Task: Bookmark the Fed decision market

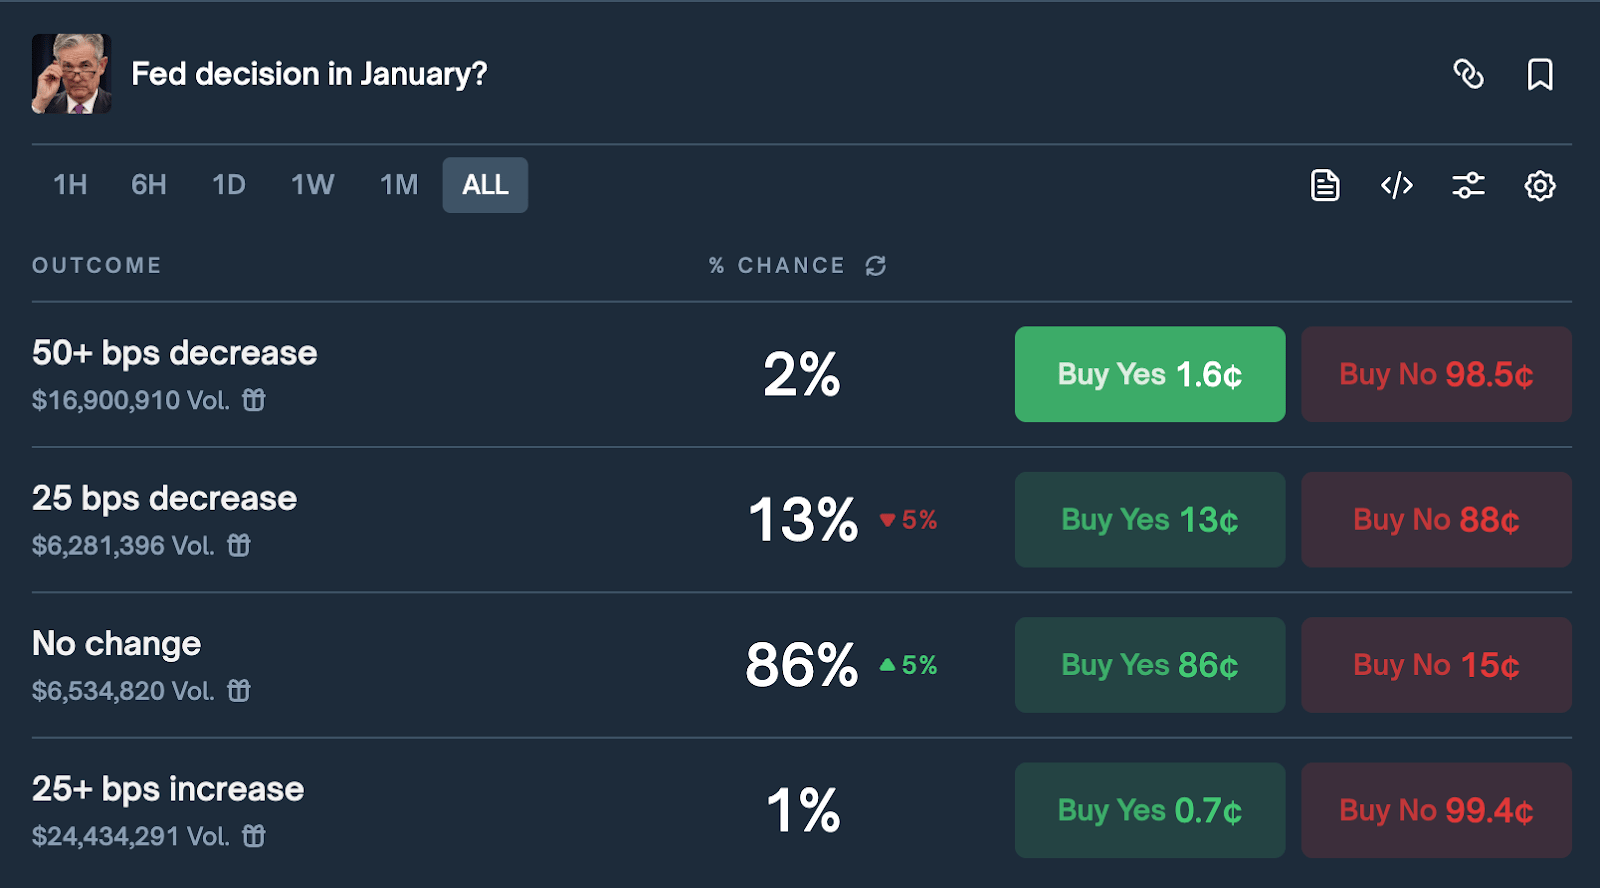Action: pyautogui.click(x=1540, y=74)
